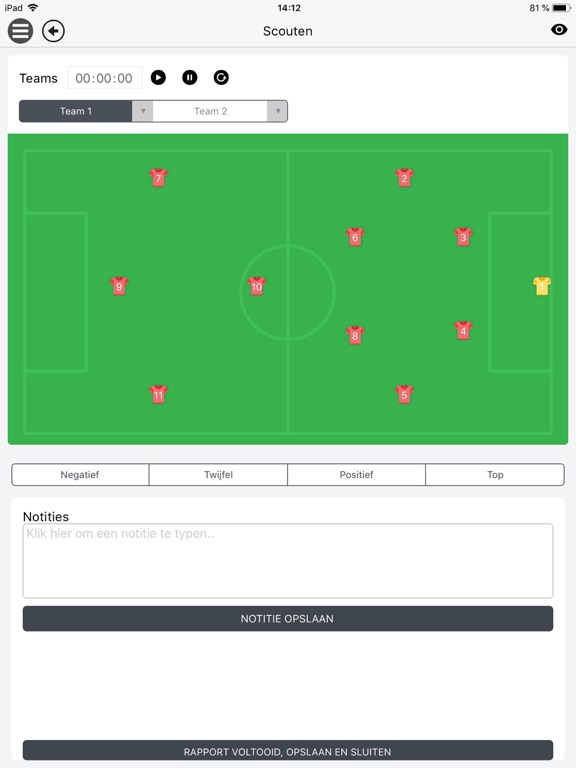Expand the Team 1 dropdown arrow
This screenshot has height=768, width=576.
[143, 111]
